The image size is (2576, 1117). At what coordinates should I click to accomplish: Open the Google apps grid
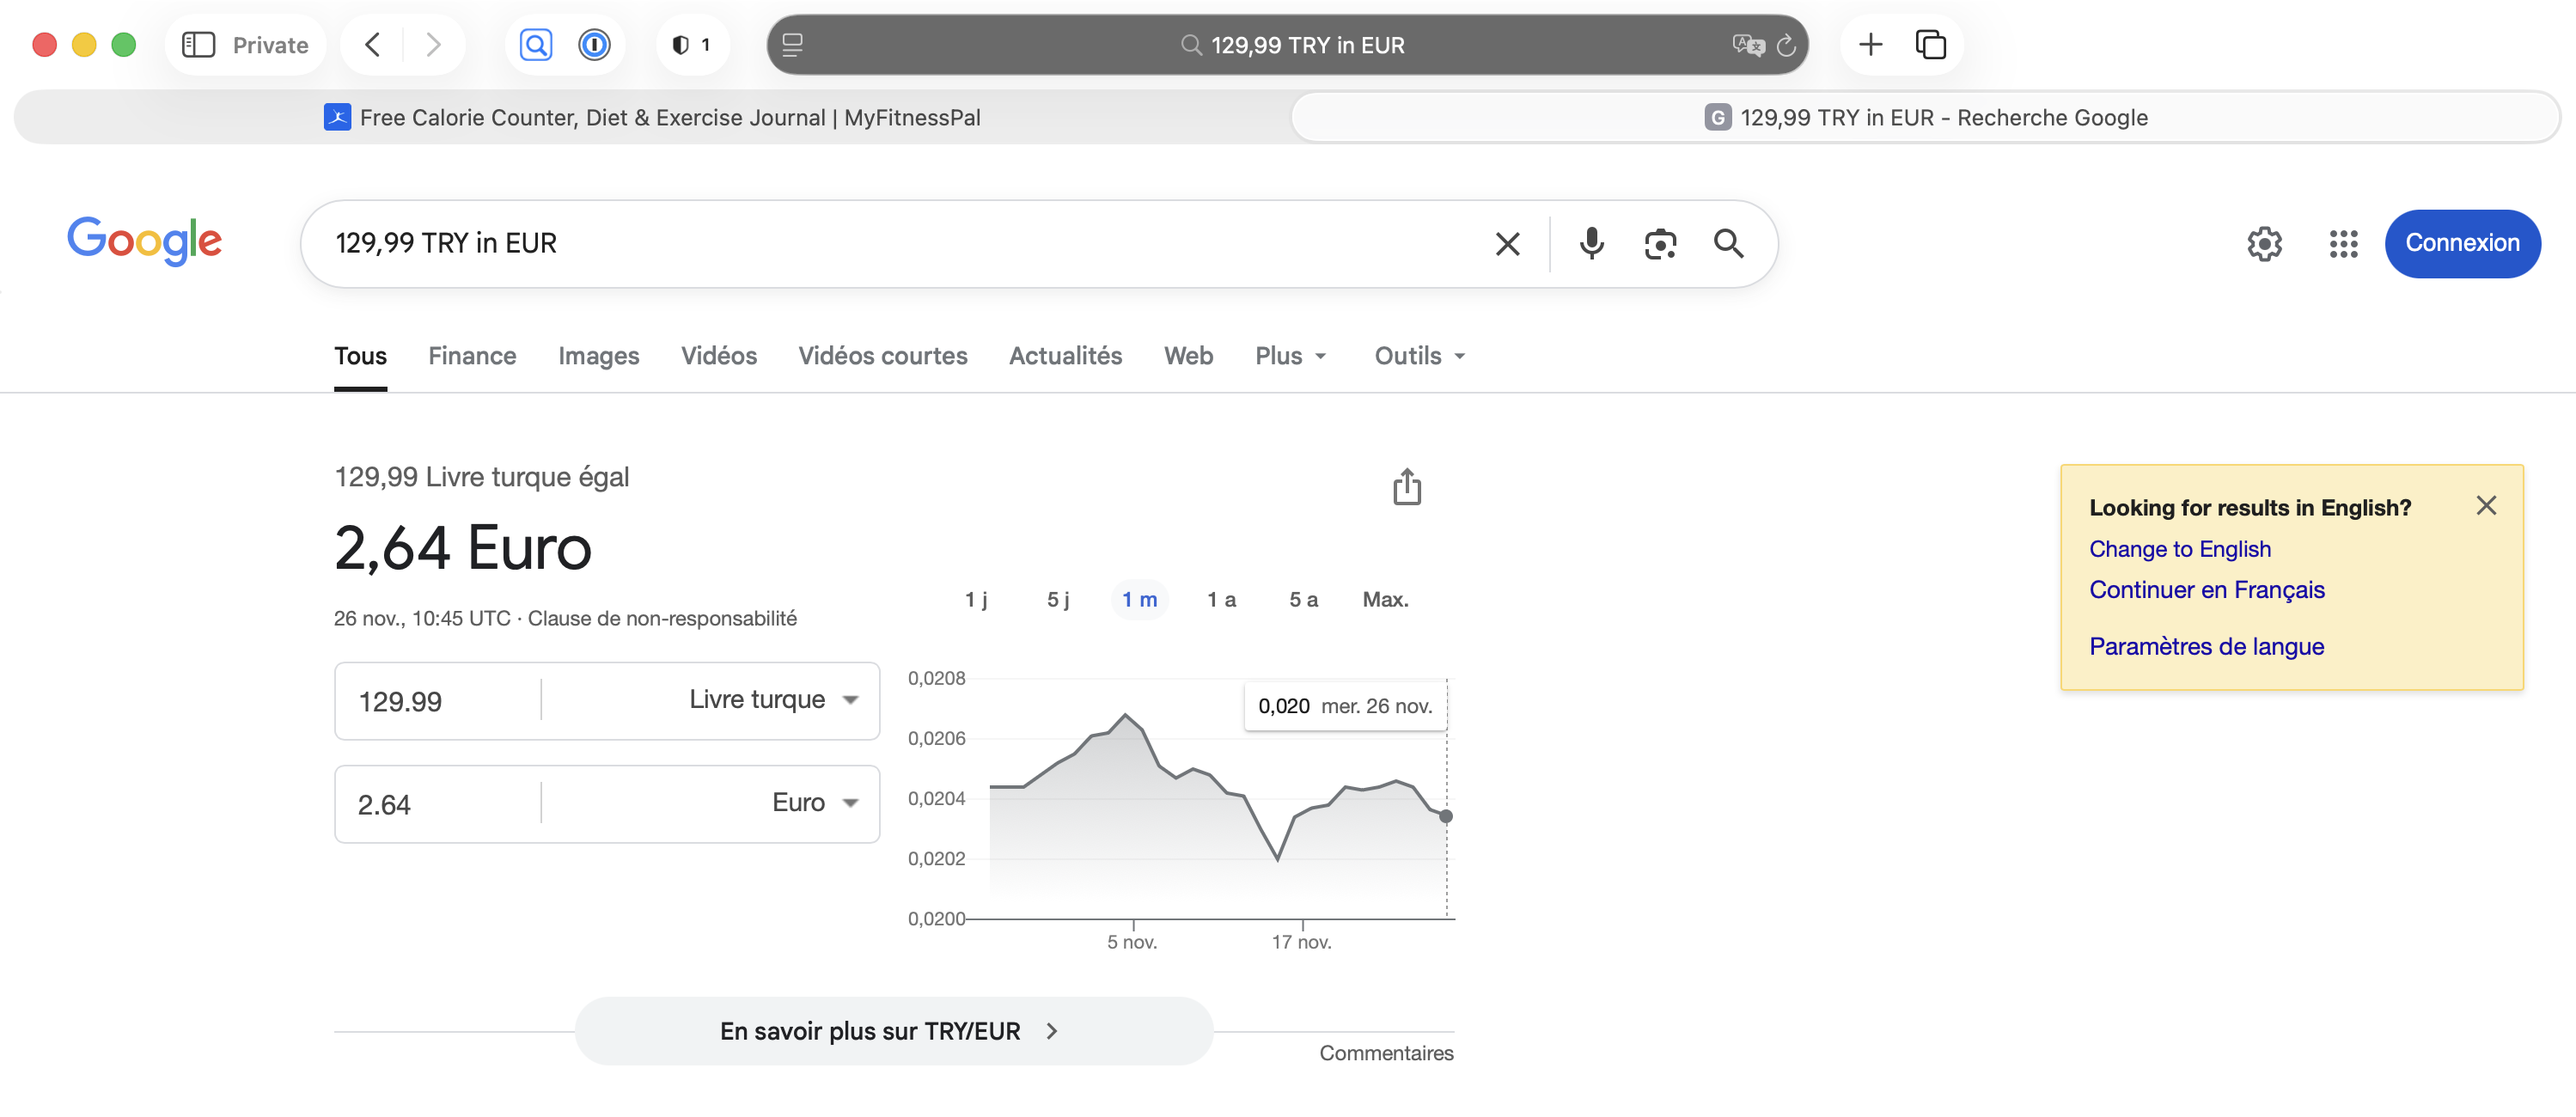click(x=2343, y=243)
